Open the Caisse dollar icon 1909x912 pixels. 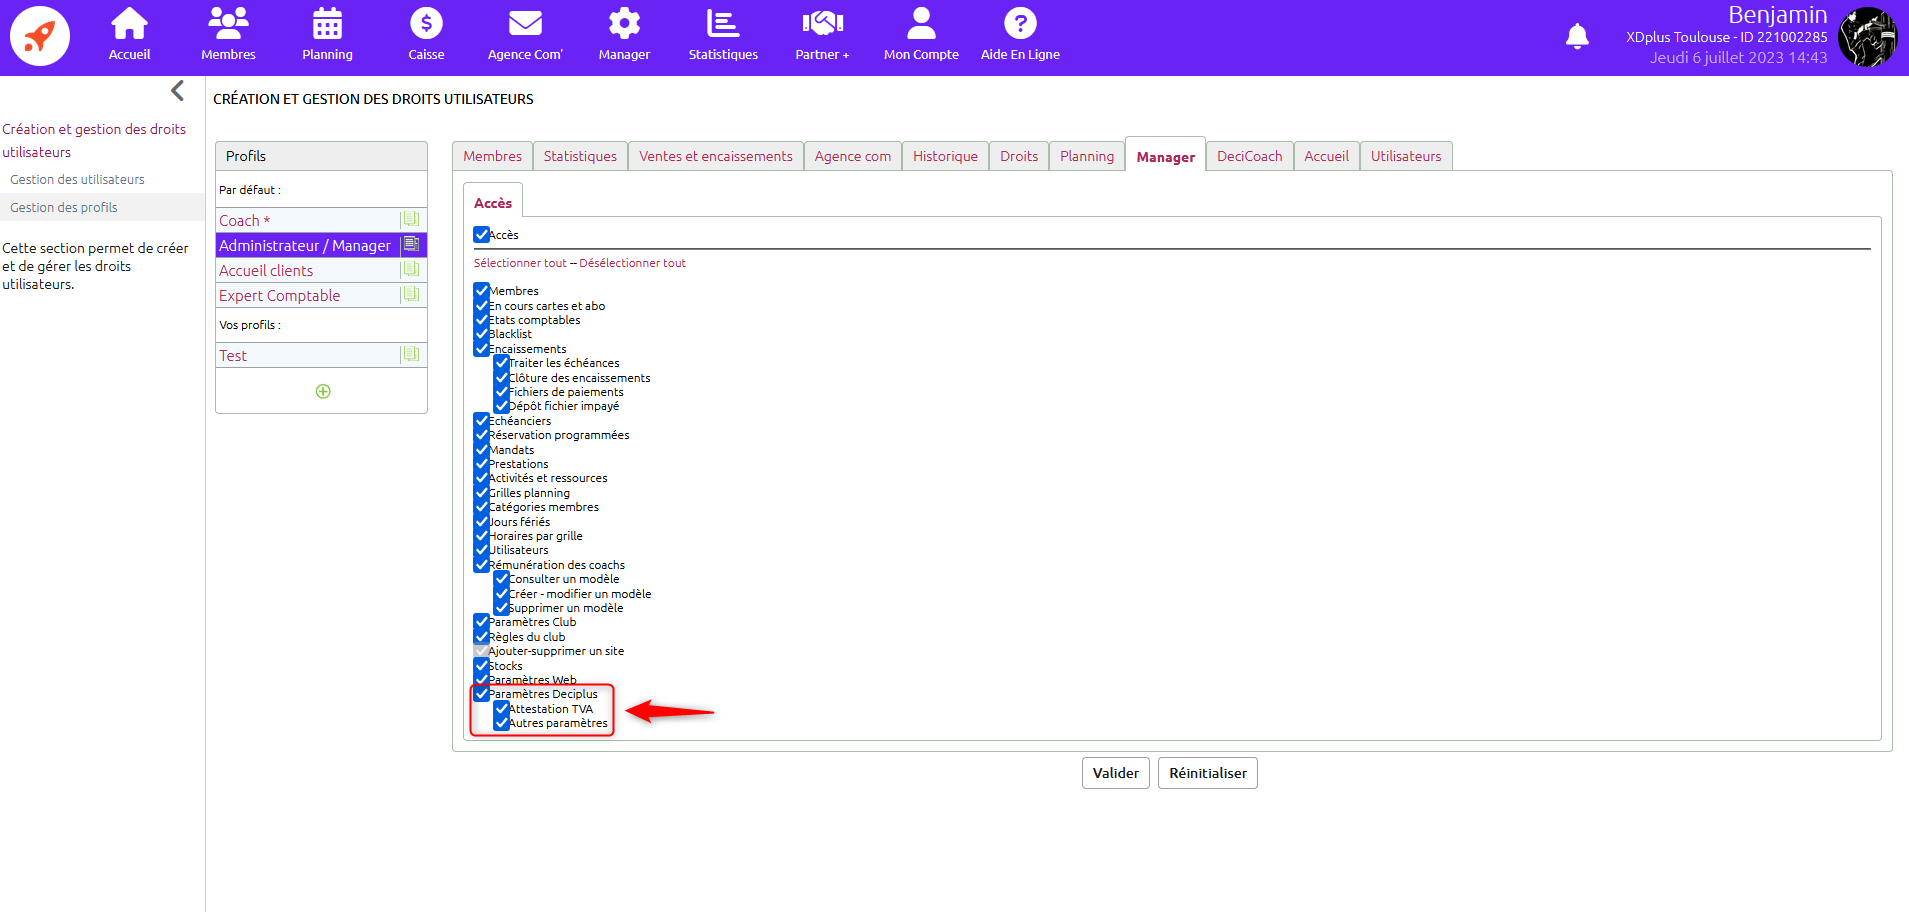426,24
